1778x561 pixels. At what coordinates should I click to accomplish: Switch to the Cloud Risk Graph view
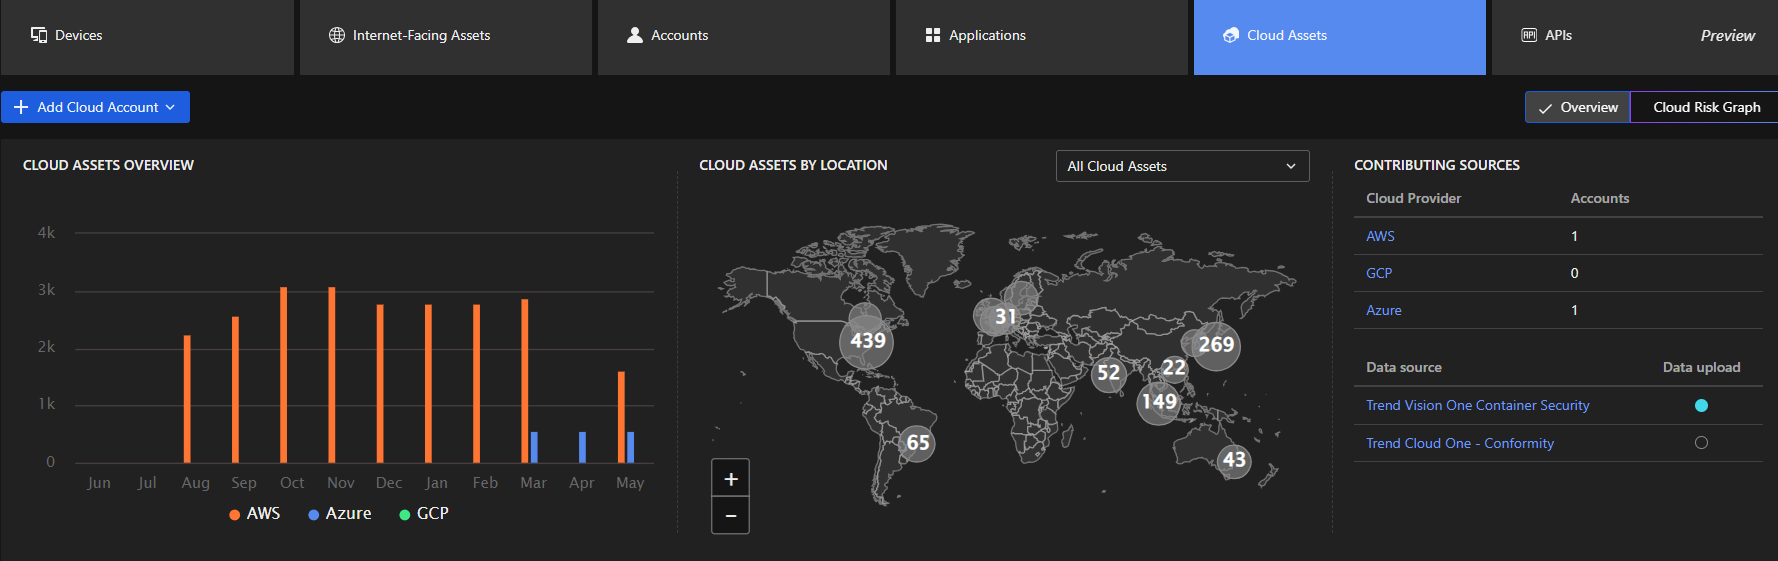click(x=1706, y=107)
